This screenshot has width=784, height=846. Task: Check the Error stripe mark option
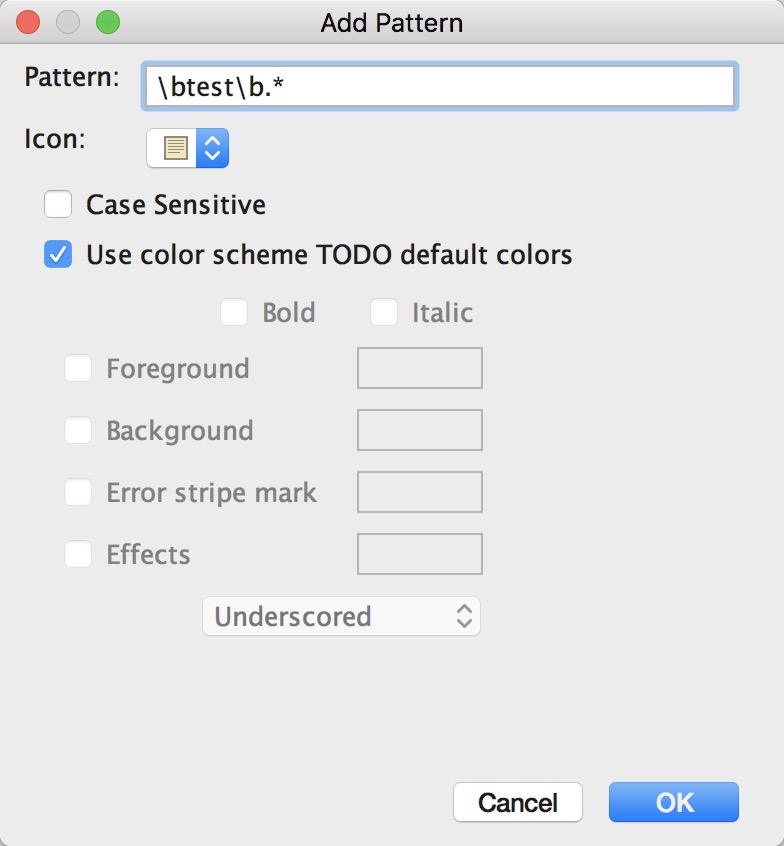tap(78, 493)
